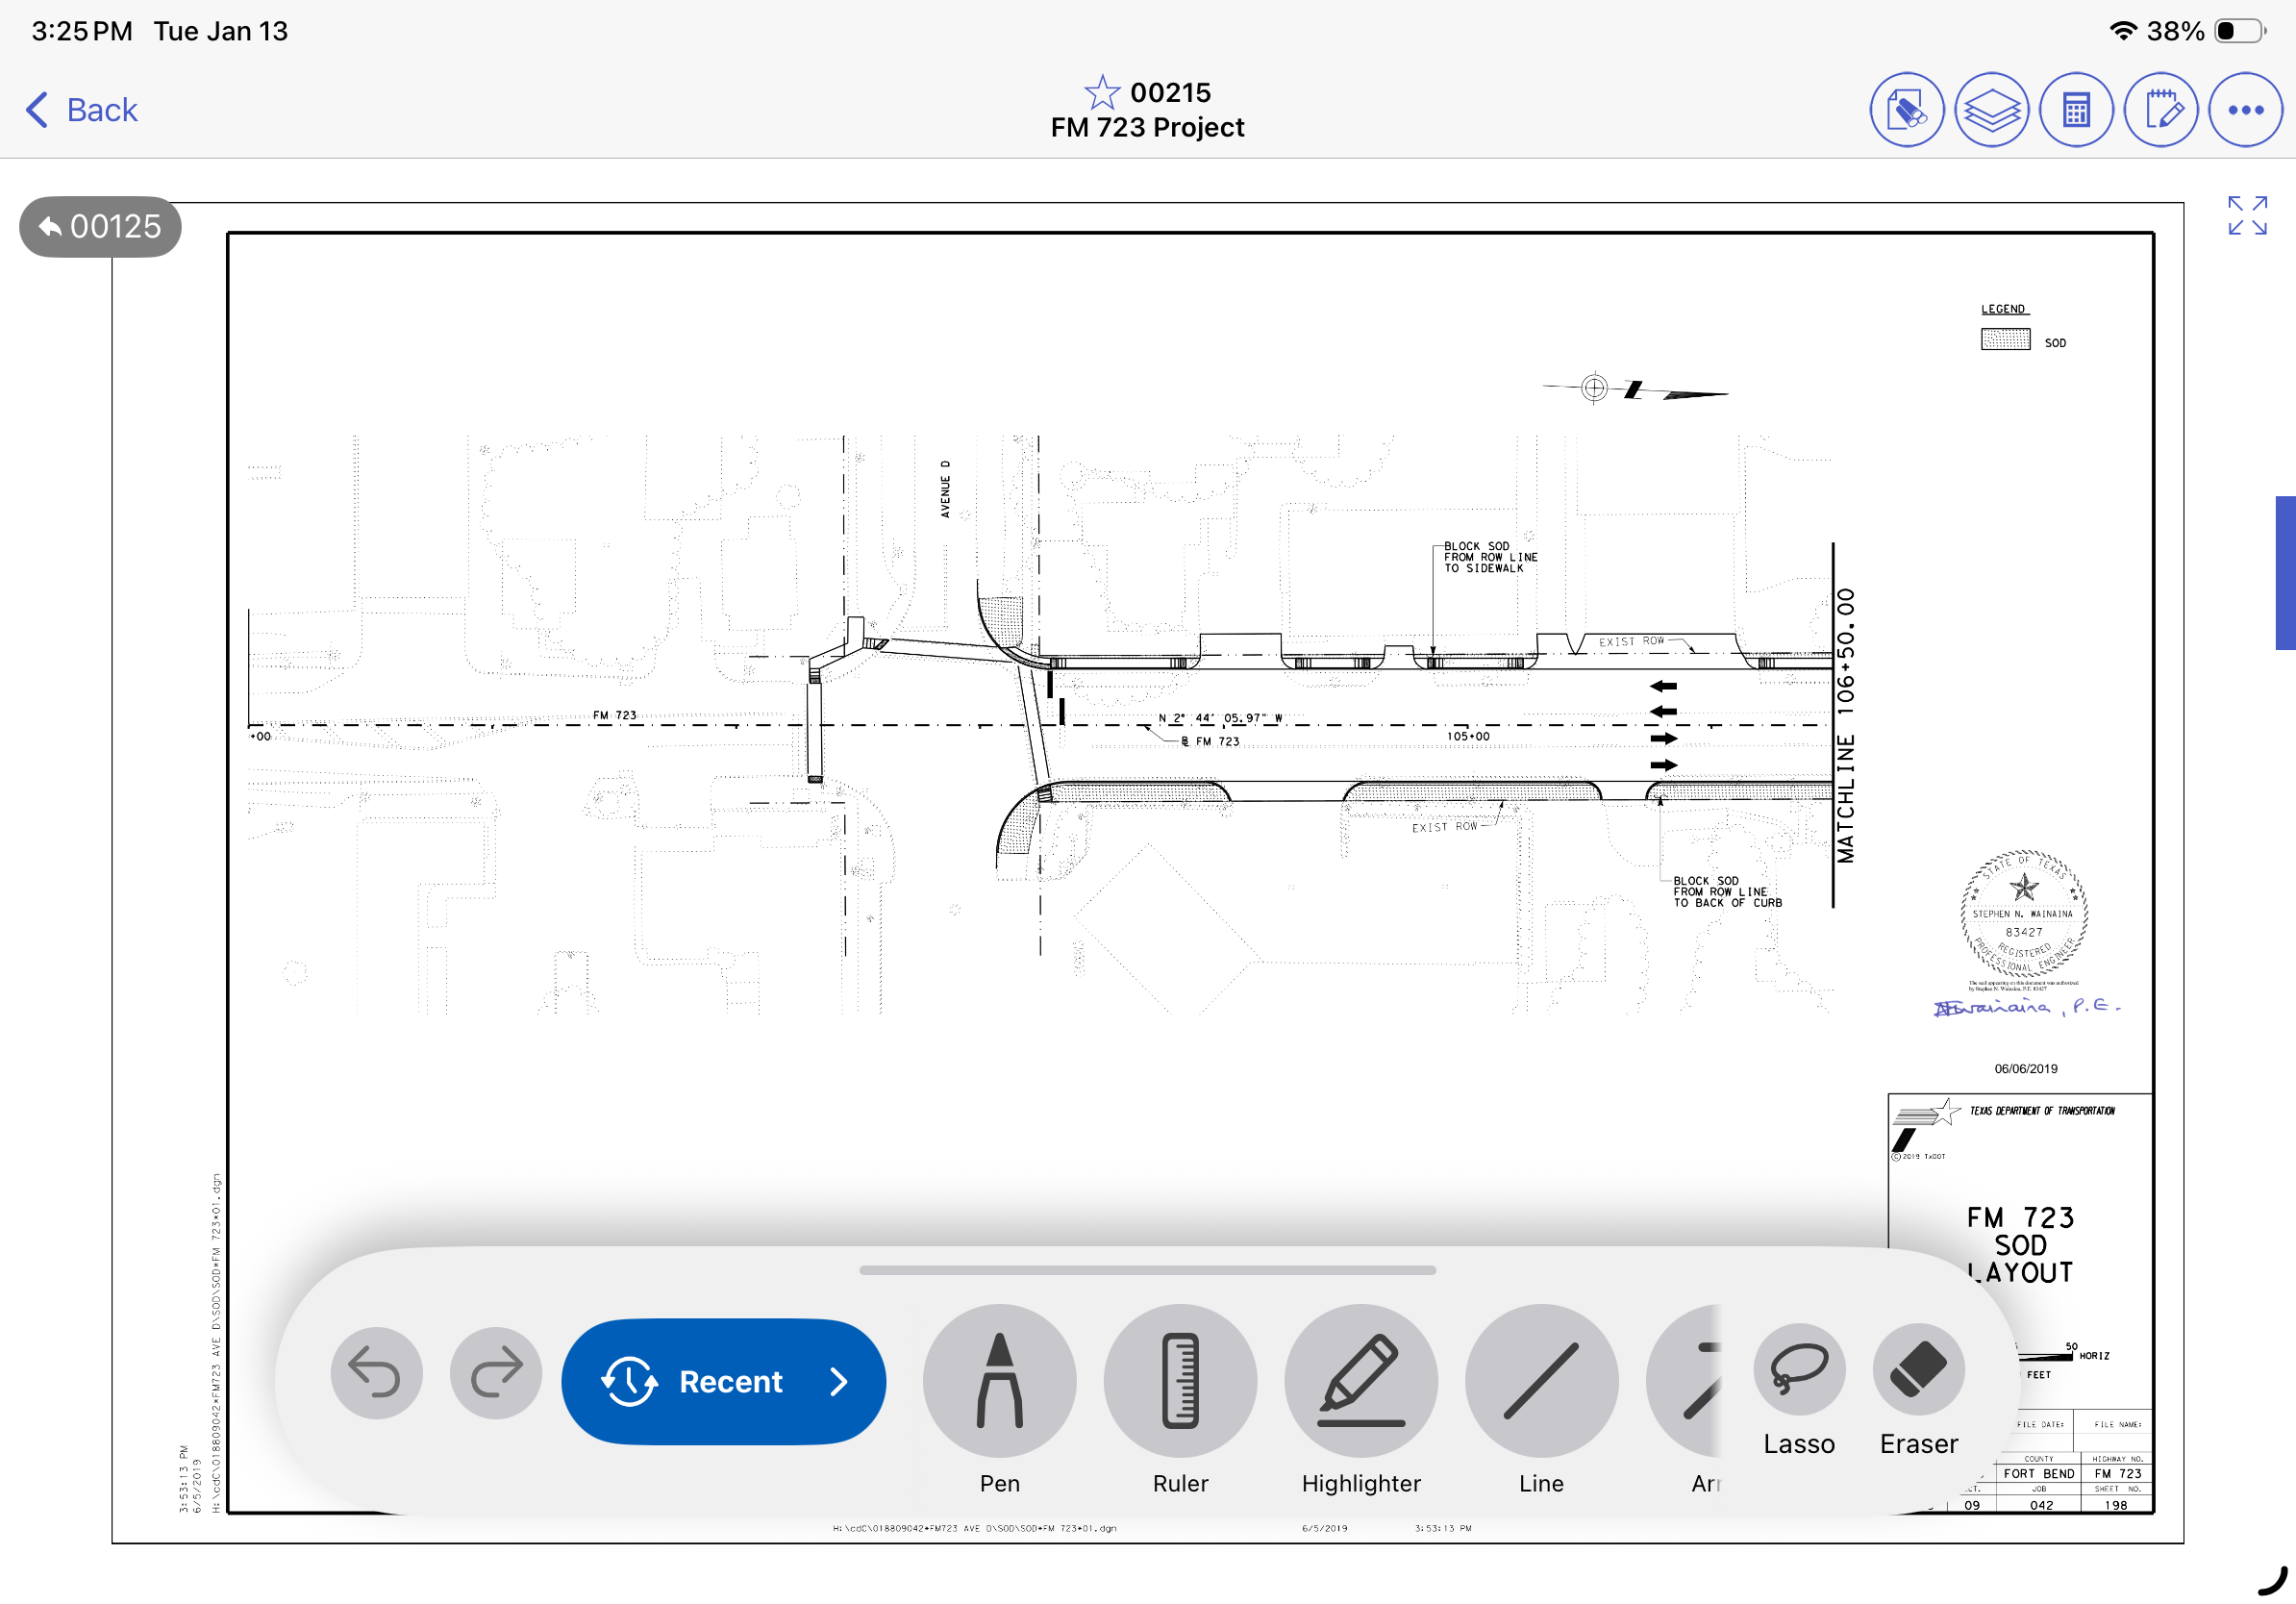Select the Pen tool
The height and width of the screenshot is (1604, 2296).
tap(1000, 1381)
